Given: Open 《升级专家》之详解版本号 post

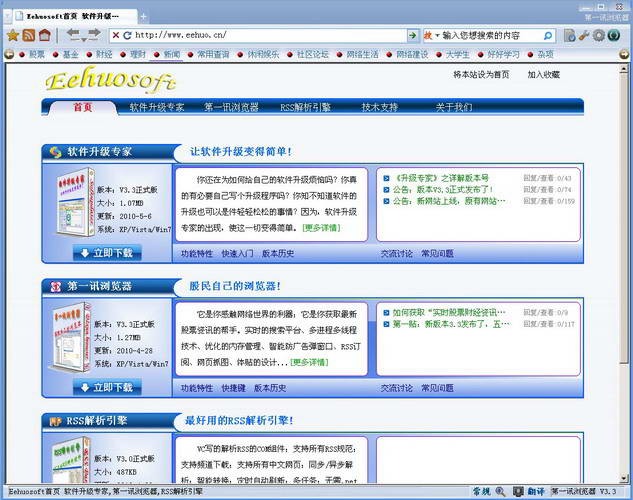Looking at the screenshot, I should coord(440,178).
